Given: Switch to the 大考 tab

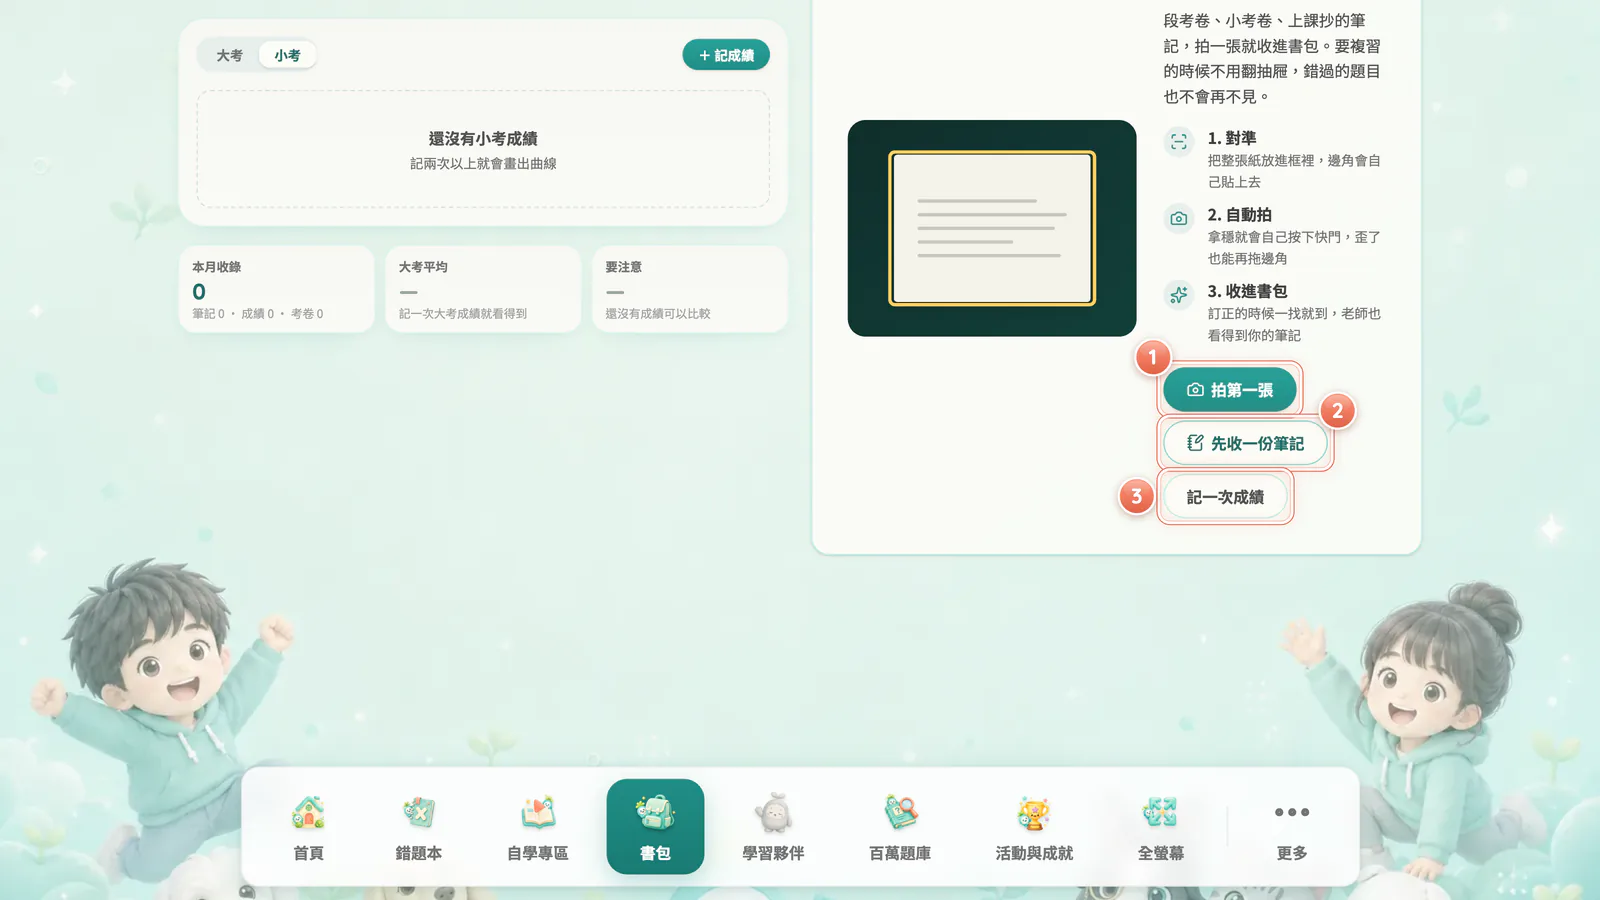Looking at the screenshot, I should [230, 55].
